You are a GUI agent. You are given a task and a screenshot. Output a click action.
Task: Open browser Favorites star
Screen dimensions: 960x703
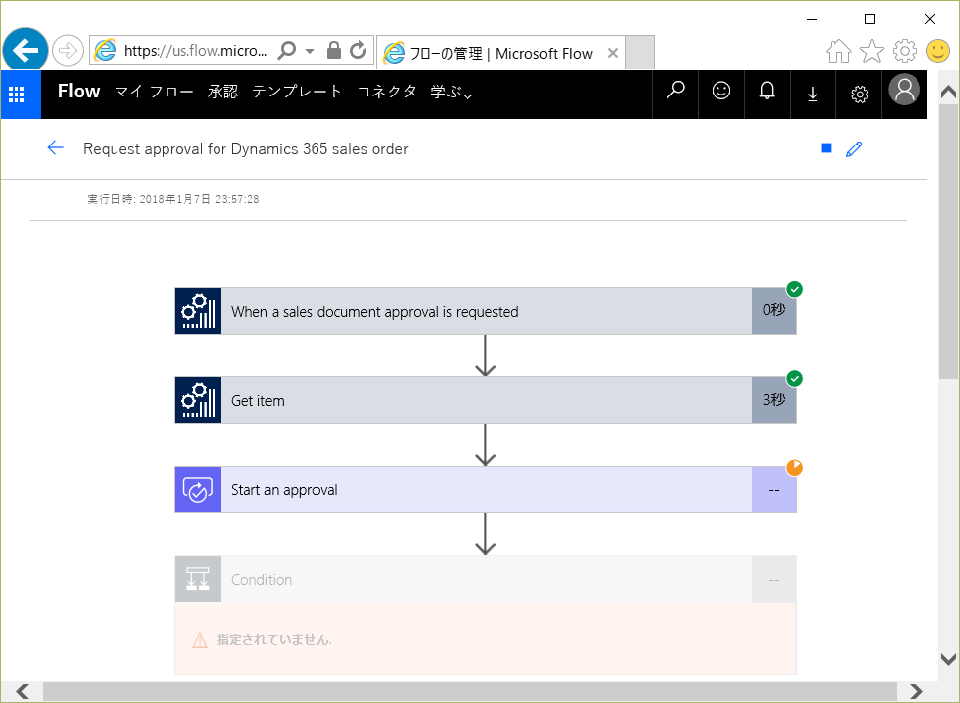[x=872, y=51]
